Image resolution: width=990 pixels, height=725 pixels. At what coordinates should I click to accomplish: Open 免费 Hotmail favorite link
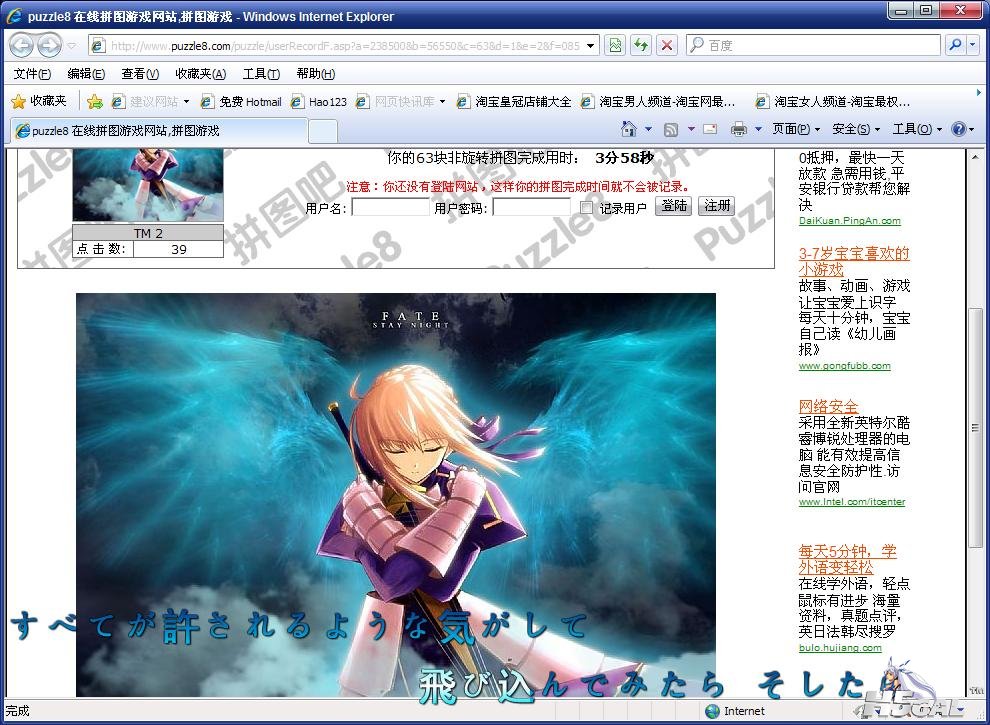pos(241,101)
